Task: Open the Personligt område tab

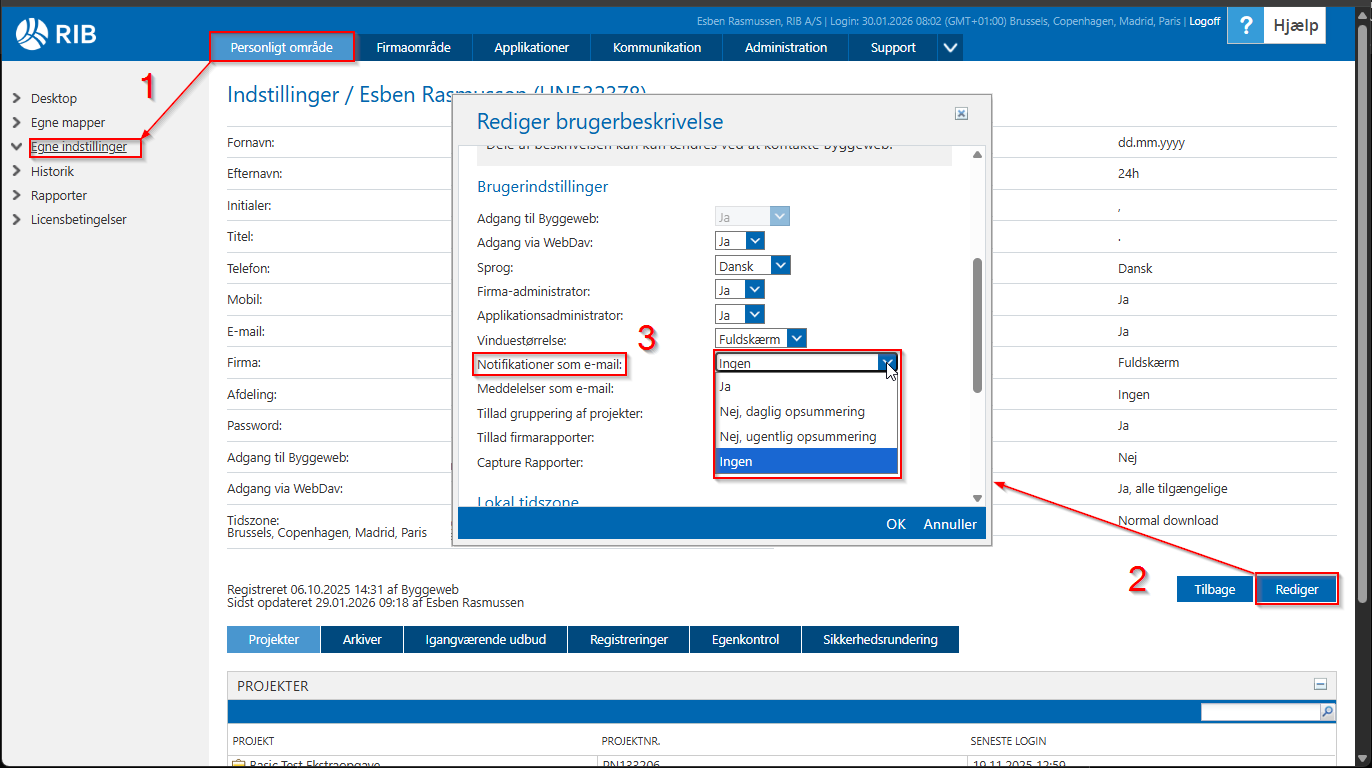Action: (x=283, y=47)
